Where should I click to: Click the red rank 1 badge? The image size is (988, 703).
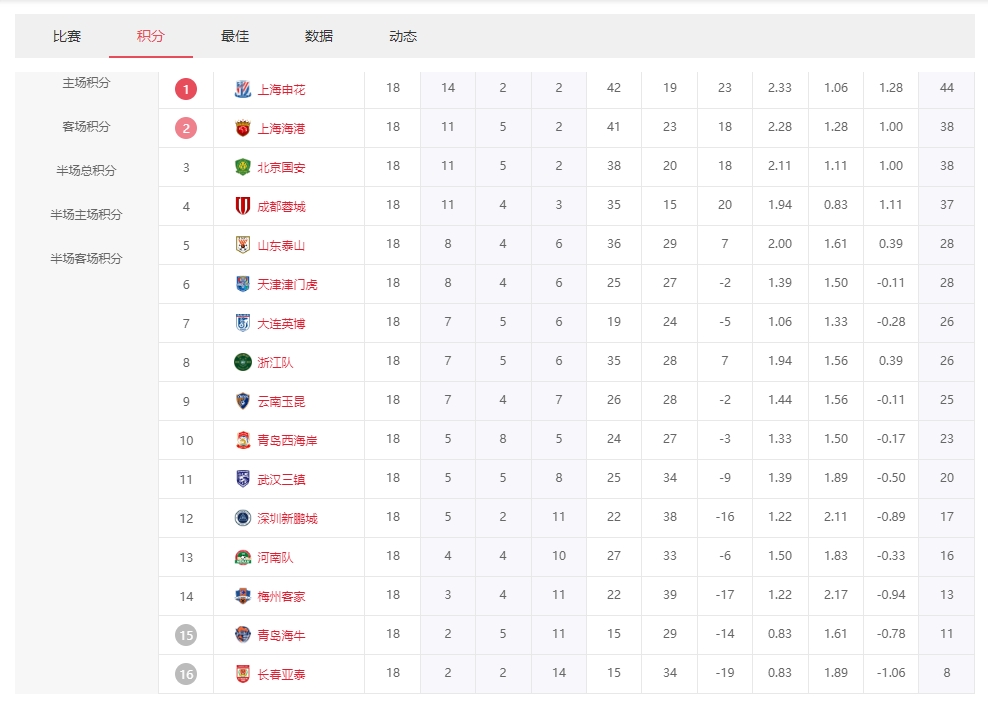coord(186,89)
